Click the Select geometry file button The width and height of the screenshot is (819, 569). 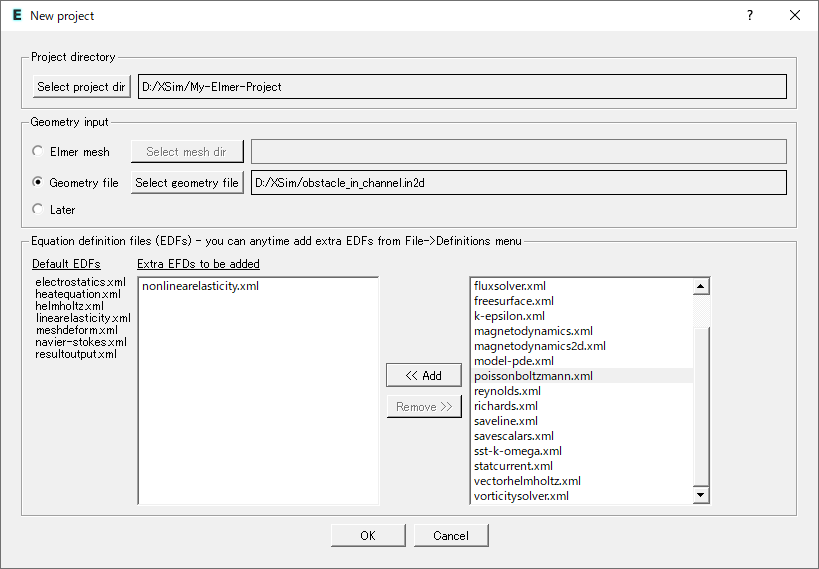(187, 182)
